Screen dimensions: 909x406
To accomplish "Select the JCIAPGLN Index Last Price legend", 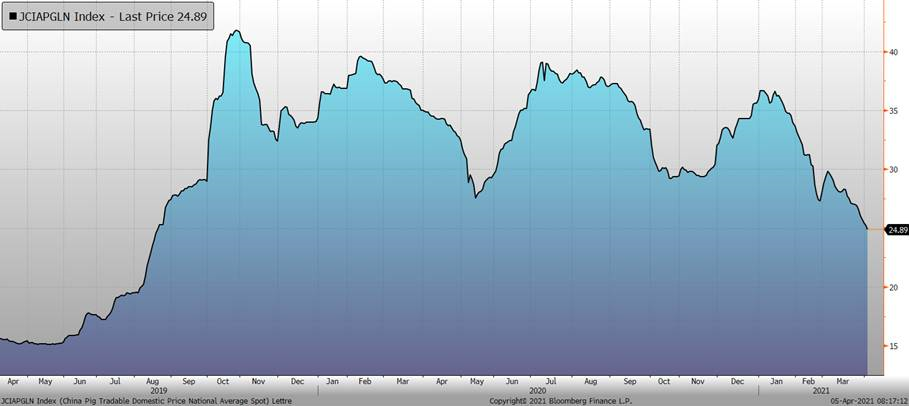I will point(108,16).
